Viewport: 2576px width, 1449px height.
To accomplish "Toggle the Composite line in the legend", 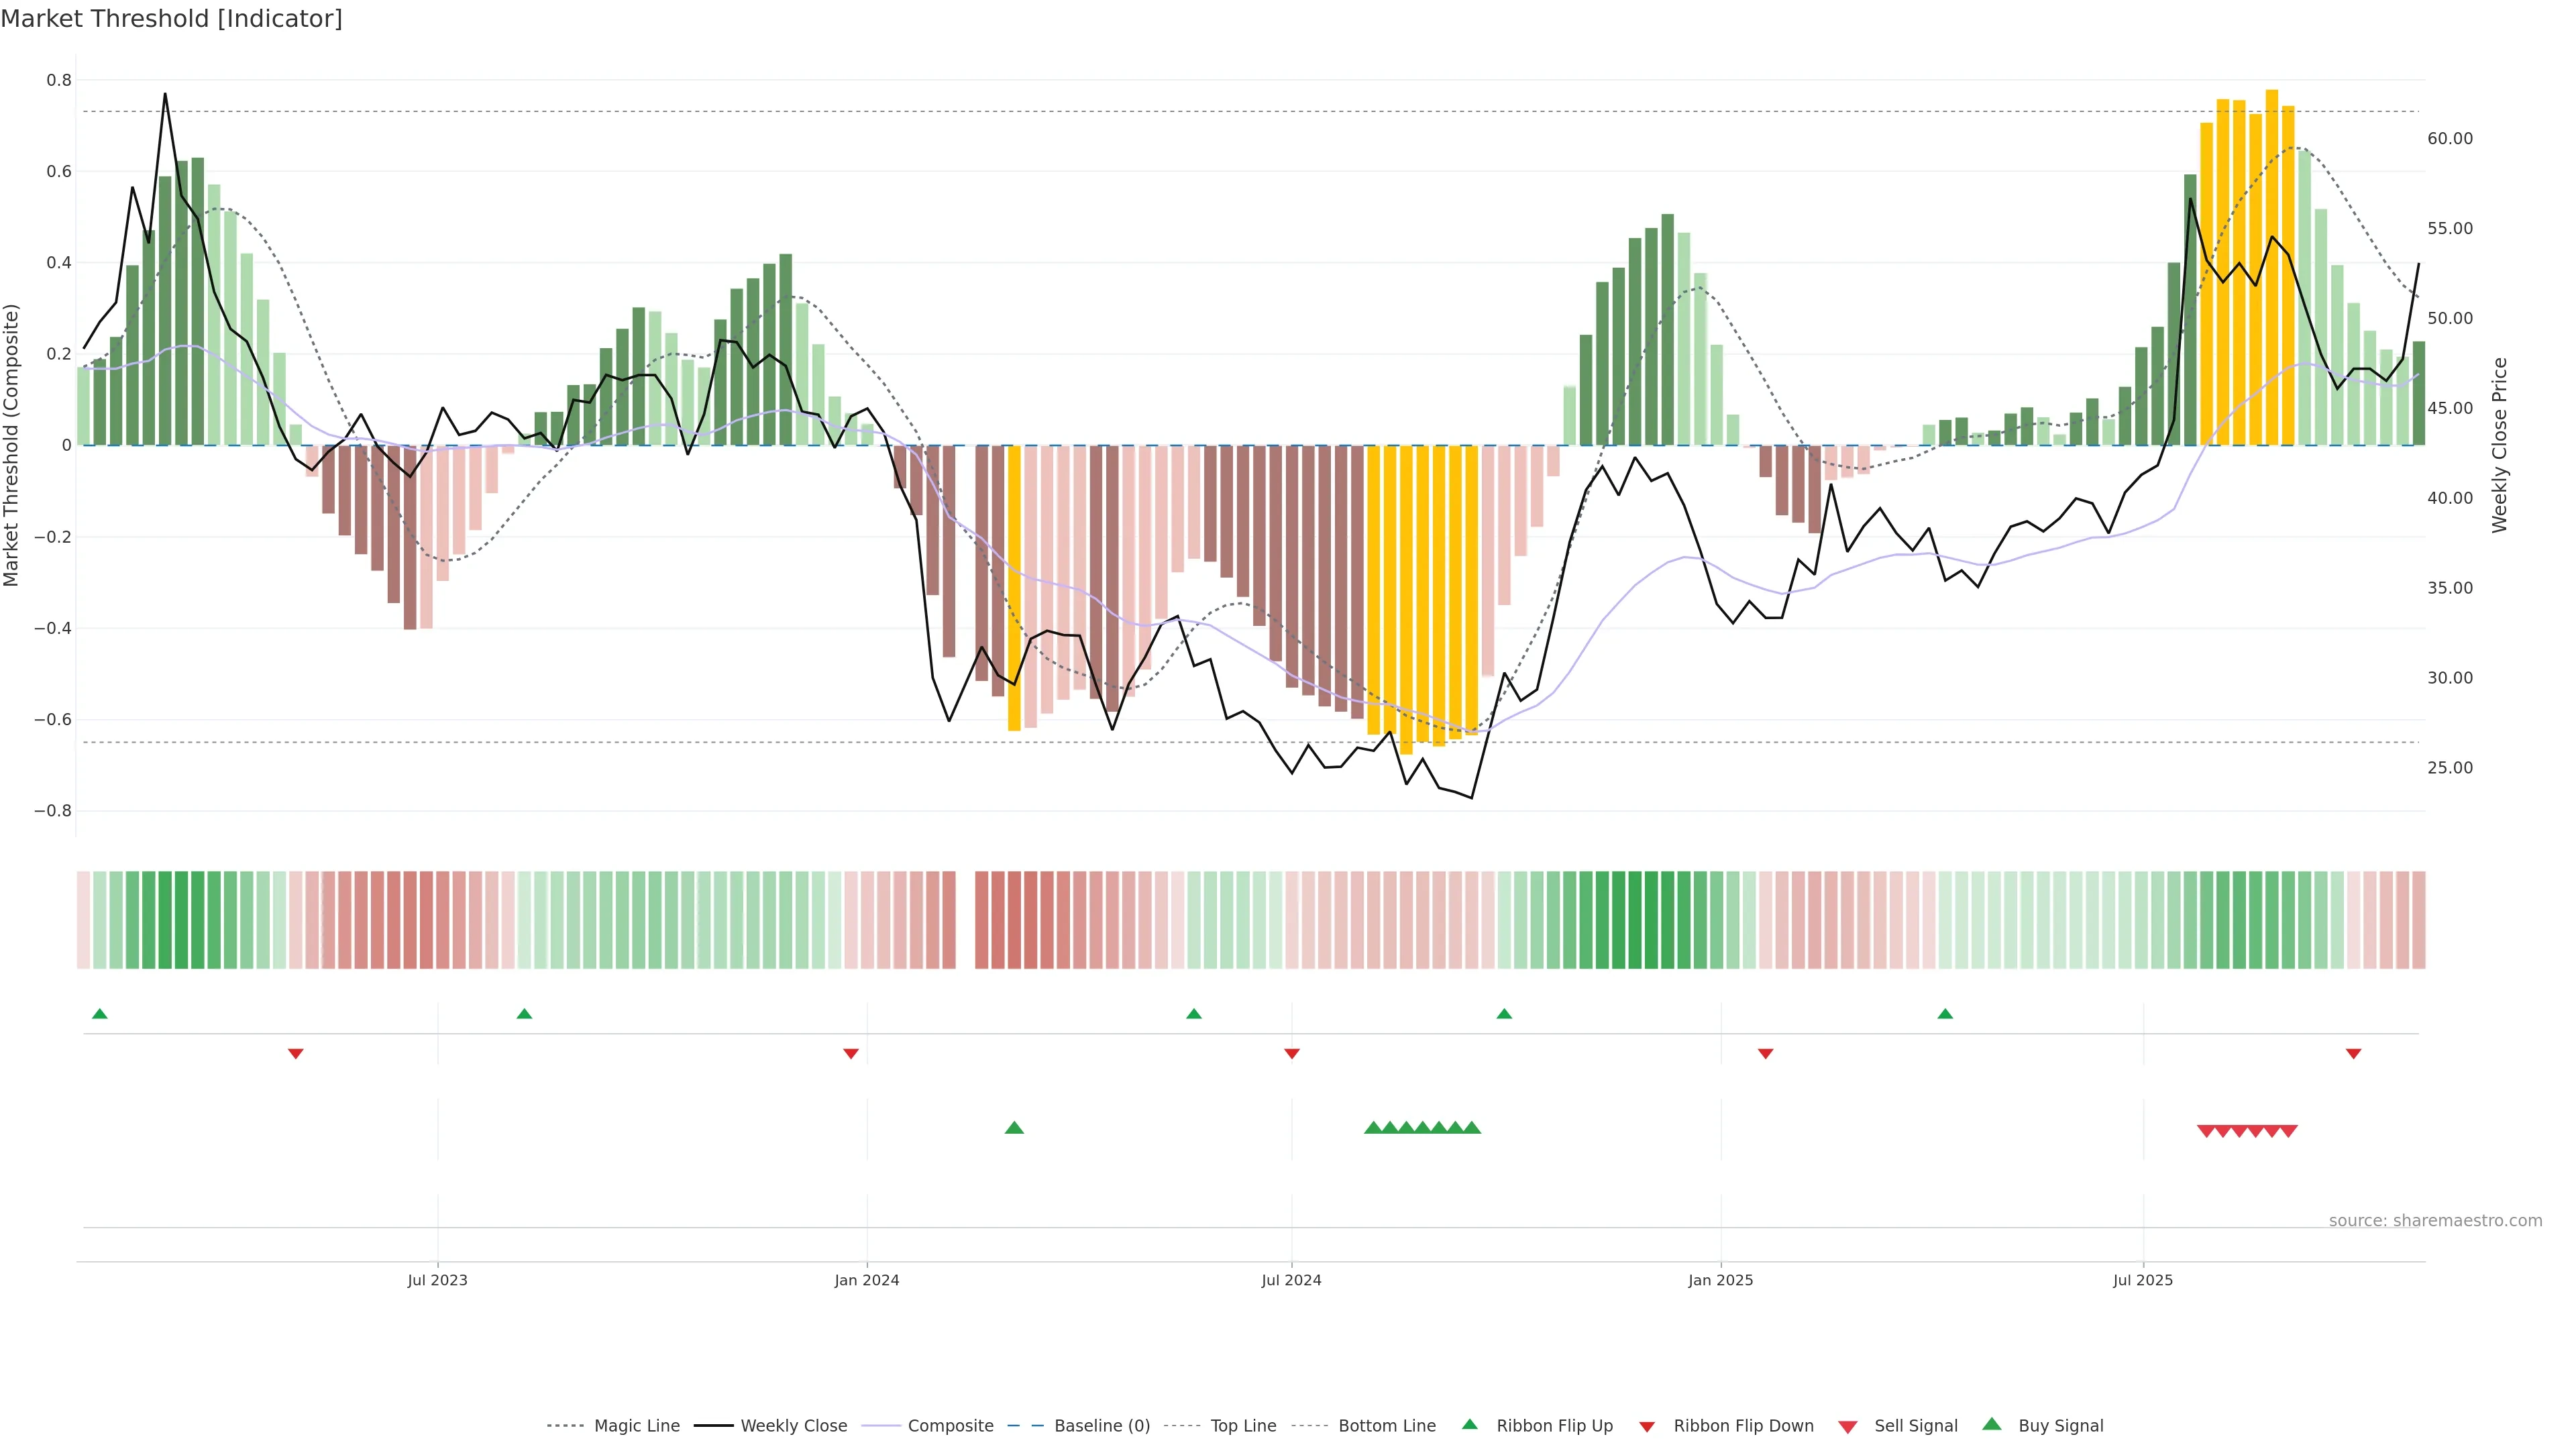I will click(950, 1426).
